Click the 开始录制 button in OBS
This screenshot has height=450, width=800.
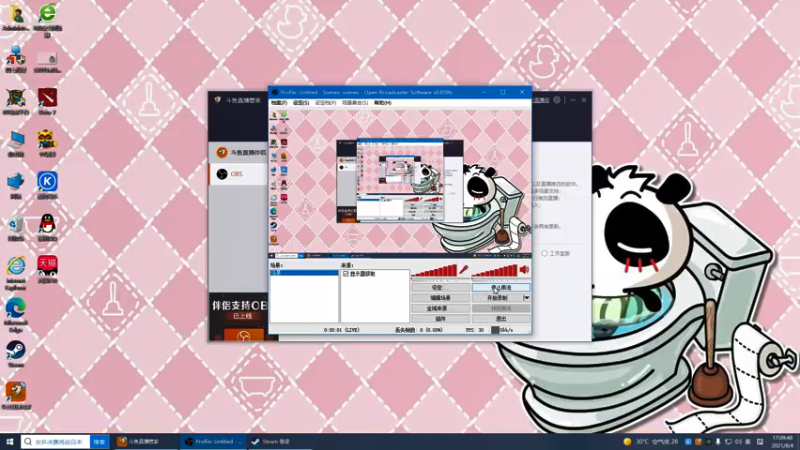pyautogui.click(x=497, y=298)
